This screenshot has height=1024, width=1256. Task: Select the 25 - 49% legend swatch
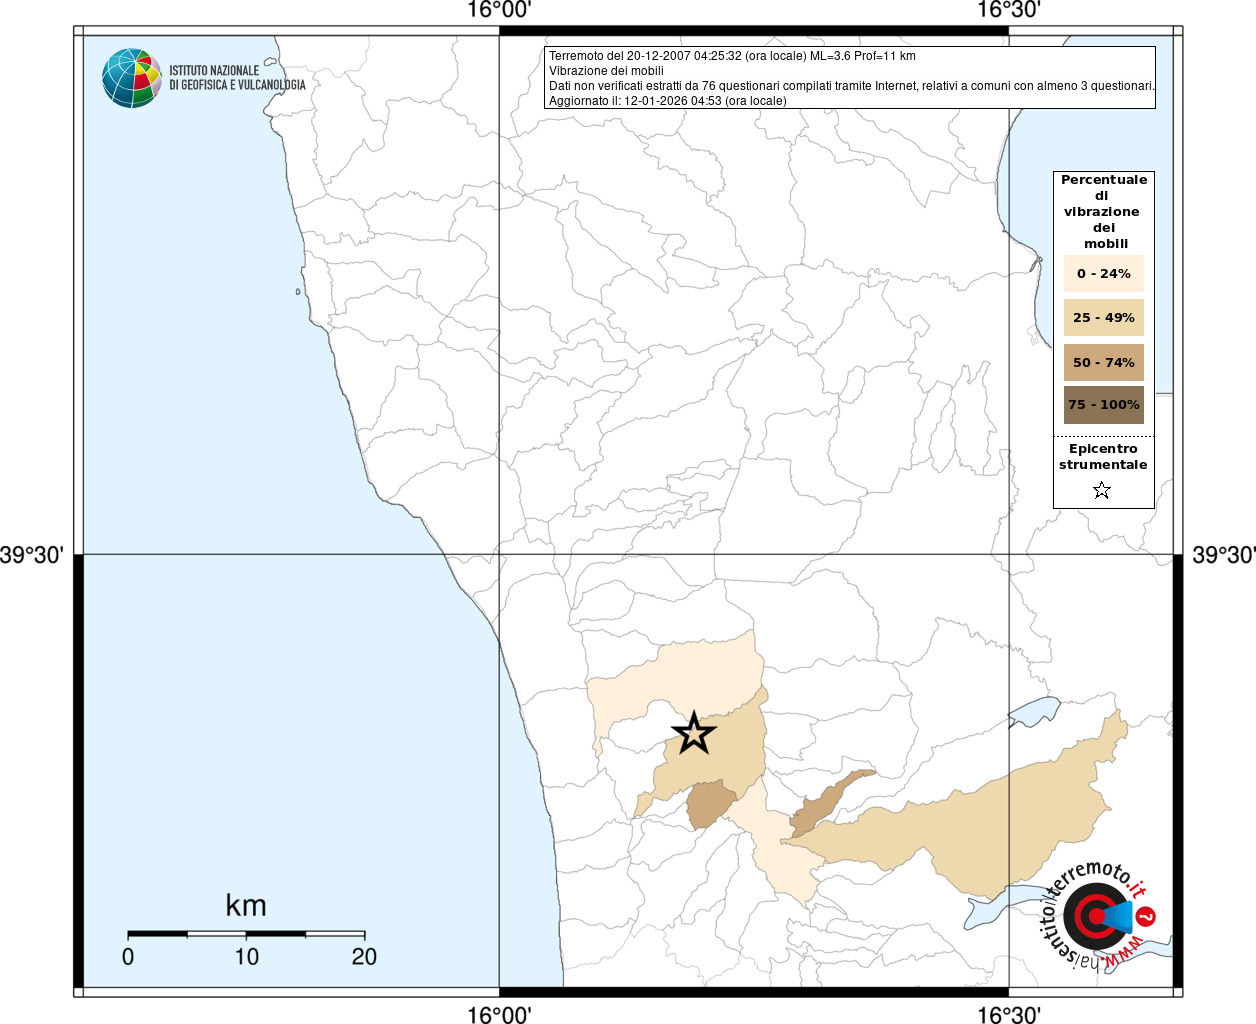(1103, 317)
